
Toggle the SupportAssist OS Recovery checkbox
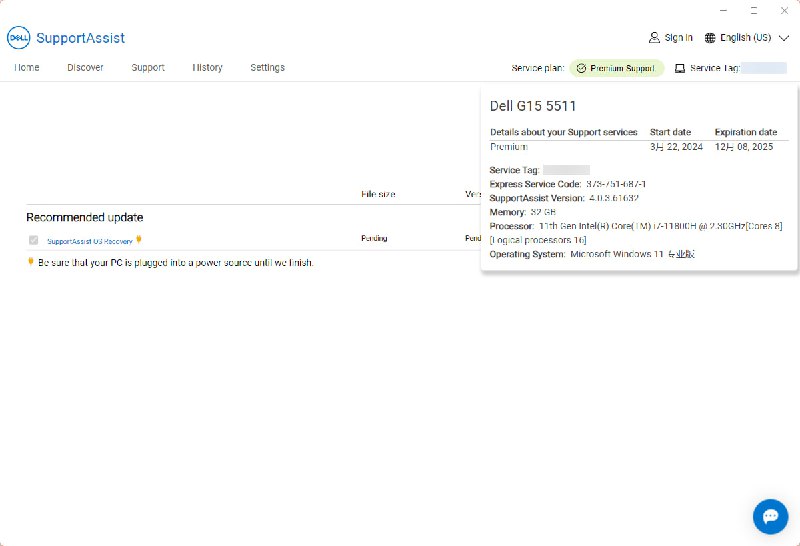34,240
